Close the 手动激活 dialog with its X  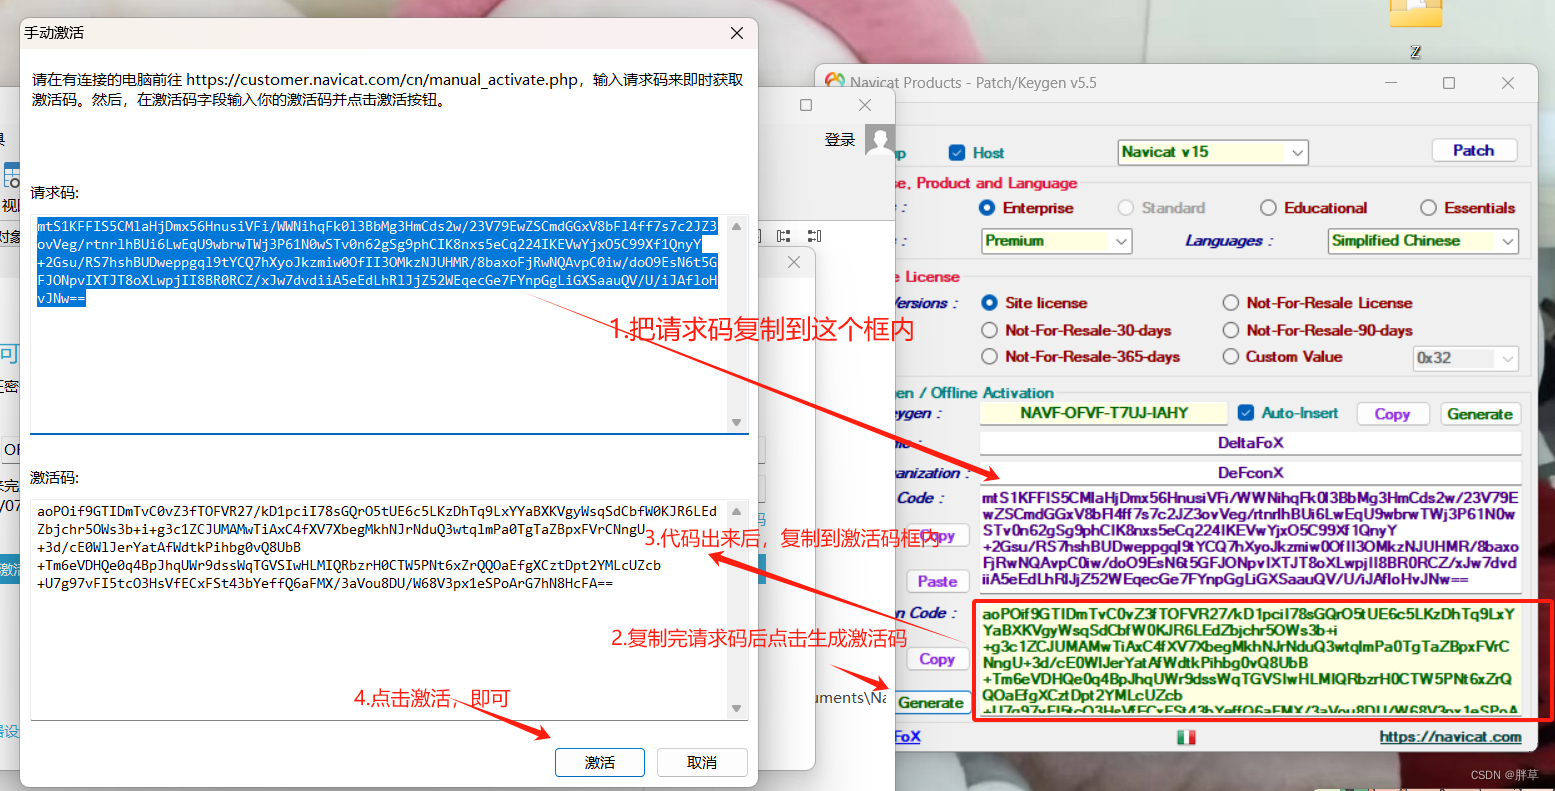coord(737,33)
